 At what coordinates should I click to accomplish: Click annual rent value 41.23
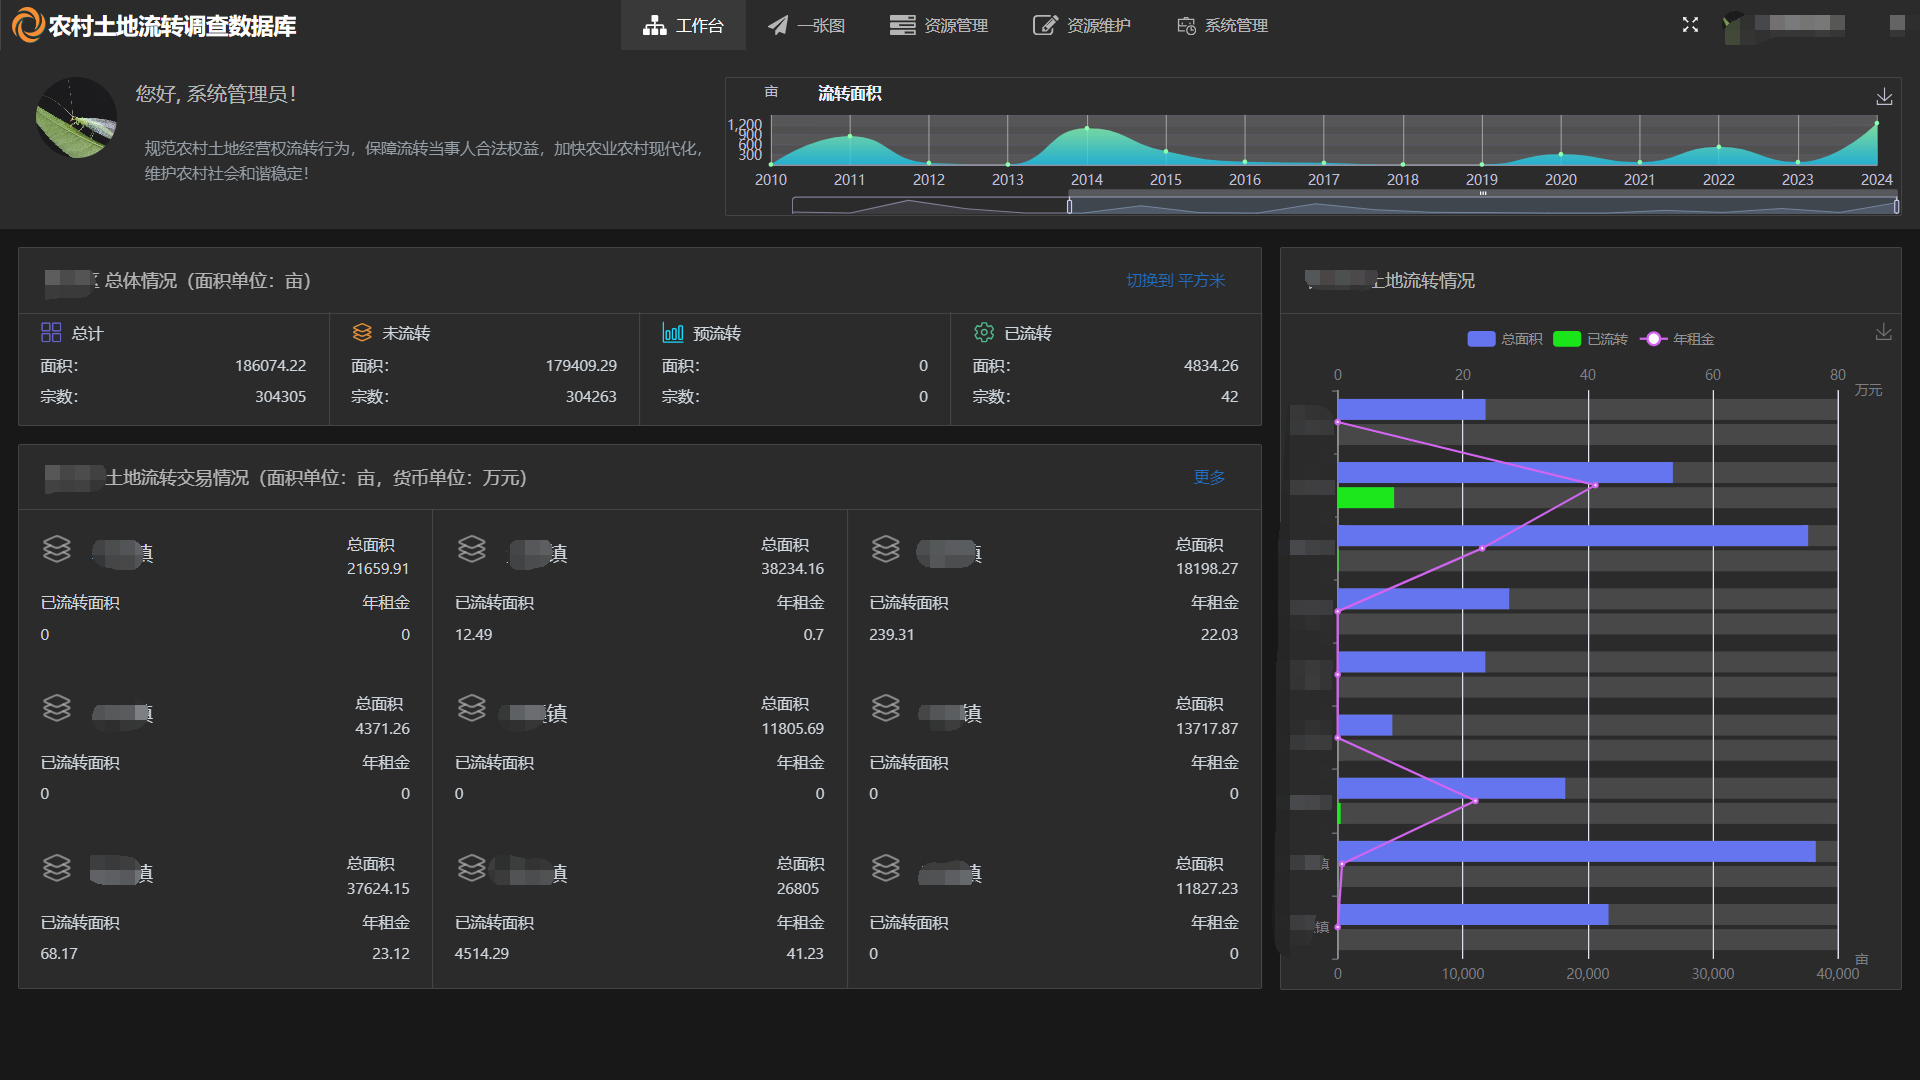(805, 954)
